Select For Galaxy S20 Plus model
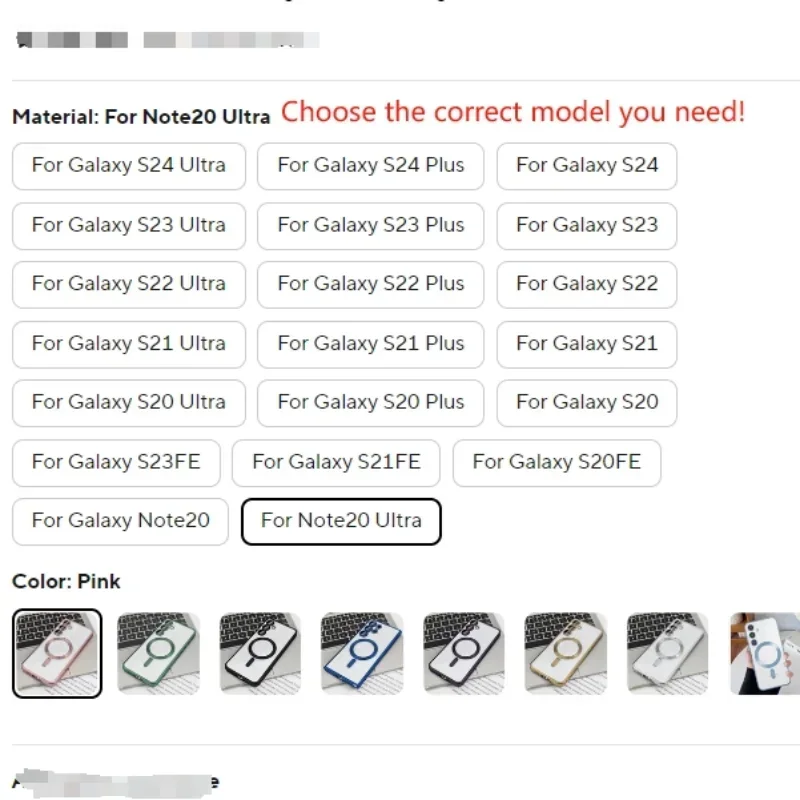The height and width of the screenshot is (800, 800). click(371, 403)
